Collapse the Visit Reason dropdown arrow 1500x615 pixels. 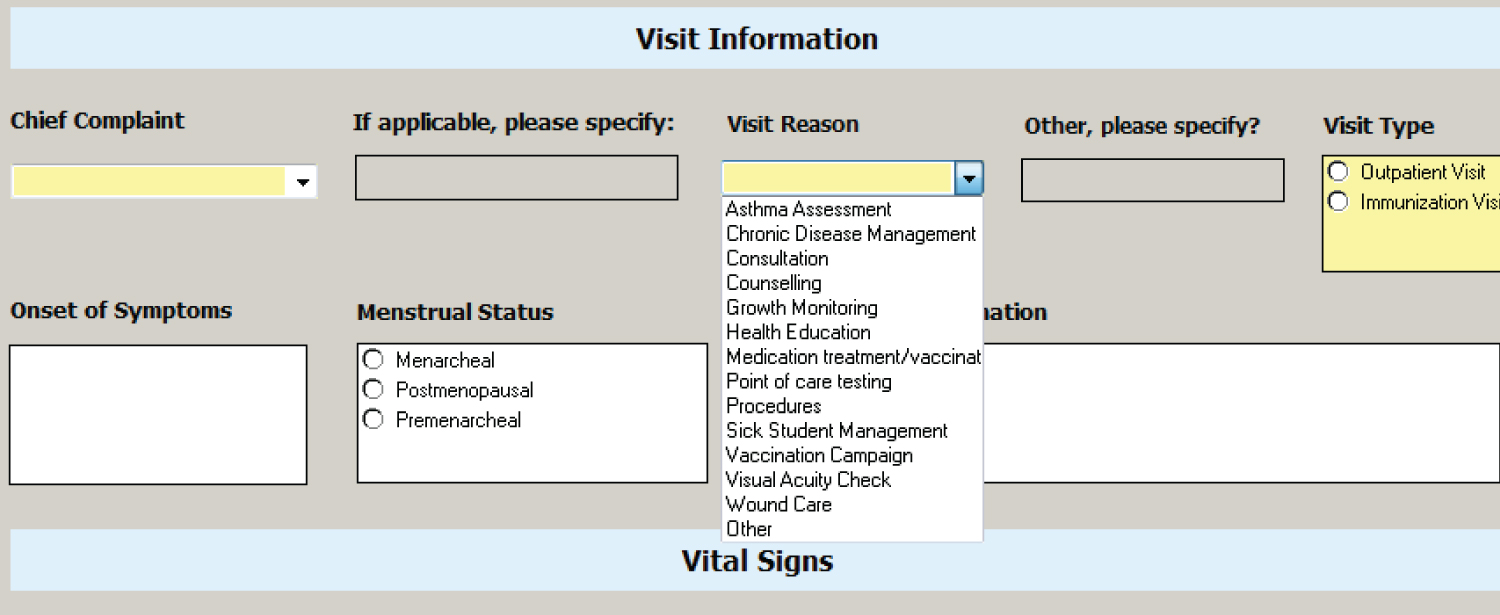point(969,180)
